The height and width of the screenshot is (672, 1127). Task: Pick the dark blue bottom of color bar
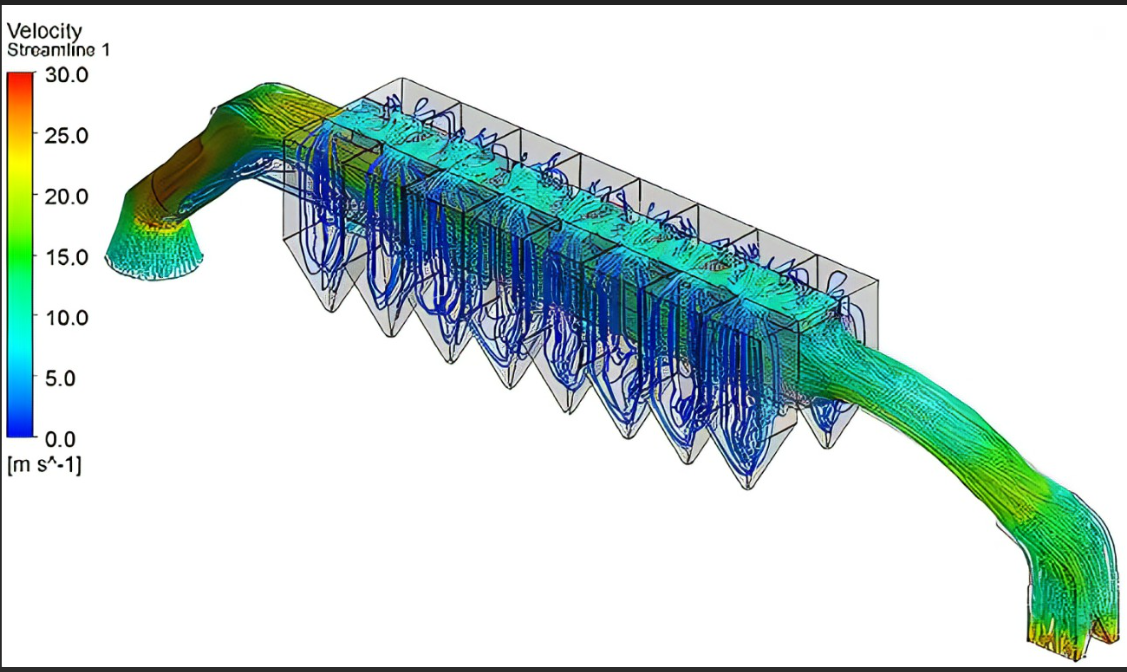coord(21,428)
